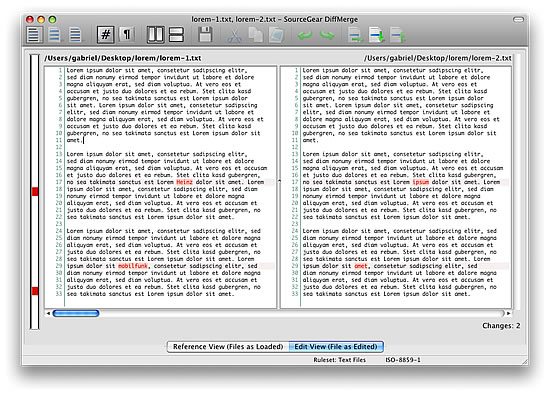Click the floppy disk Save icon
Viewport: 550px width, 395px height.
(205, 35)
